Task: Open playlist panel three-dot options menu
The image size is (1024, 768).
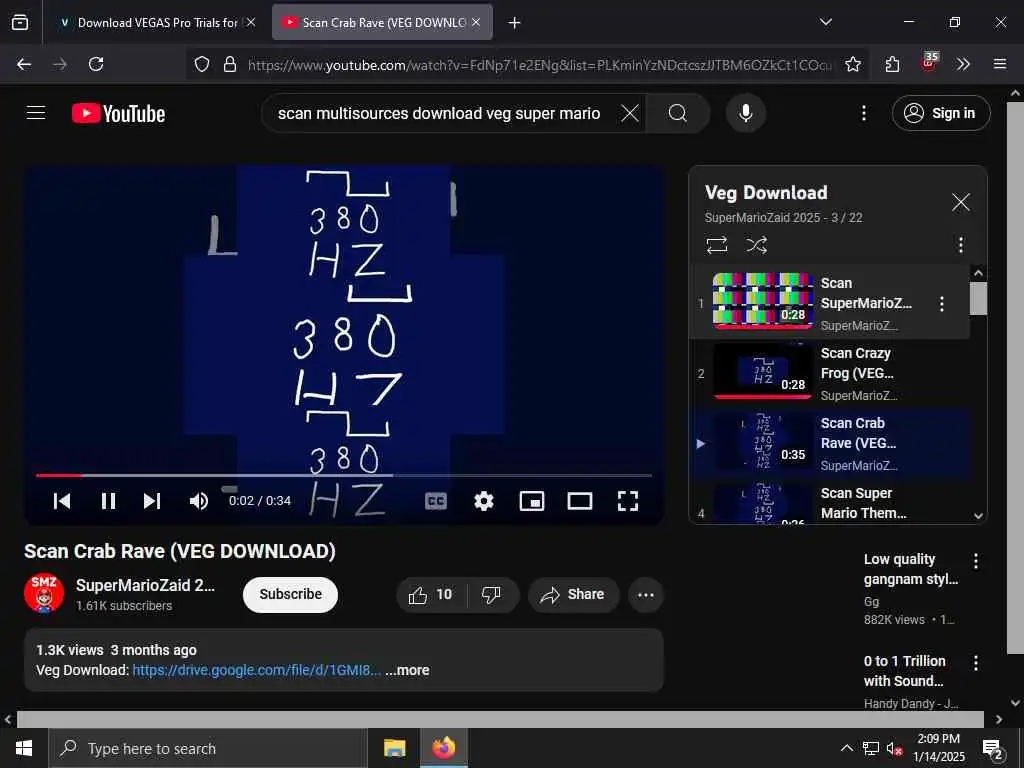Action: pyautogui.click(x=960, y=245)
